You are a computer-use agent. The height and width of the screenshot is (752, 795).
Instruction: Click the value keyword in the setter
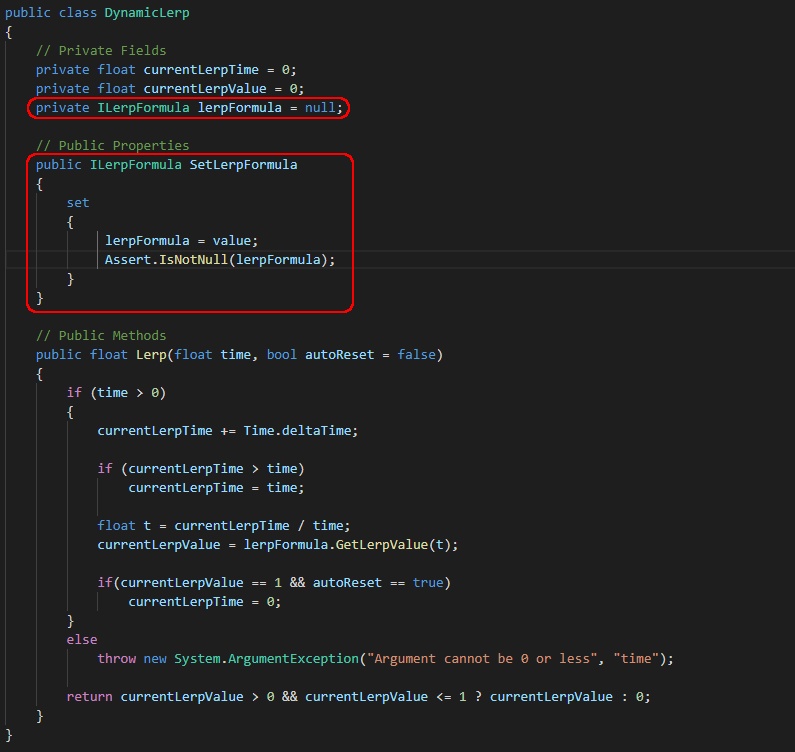tap(232, 240)
